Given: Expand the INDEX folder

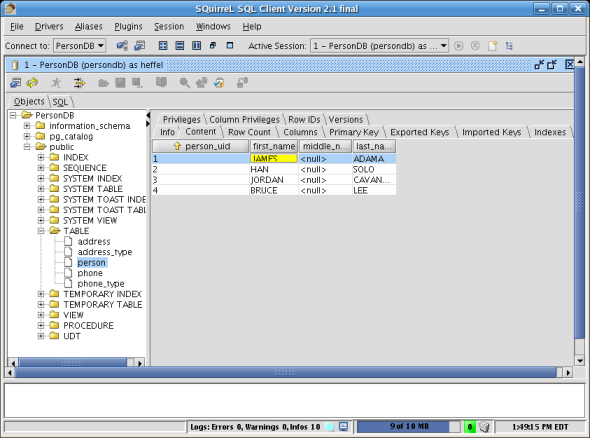Looking at the screenshot, I should click(x=41, y=157).
